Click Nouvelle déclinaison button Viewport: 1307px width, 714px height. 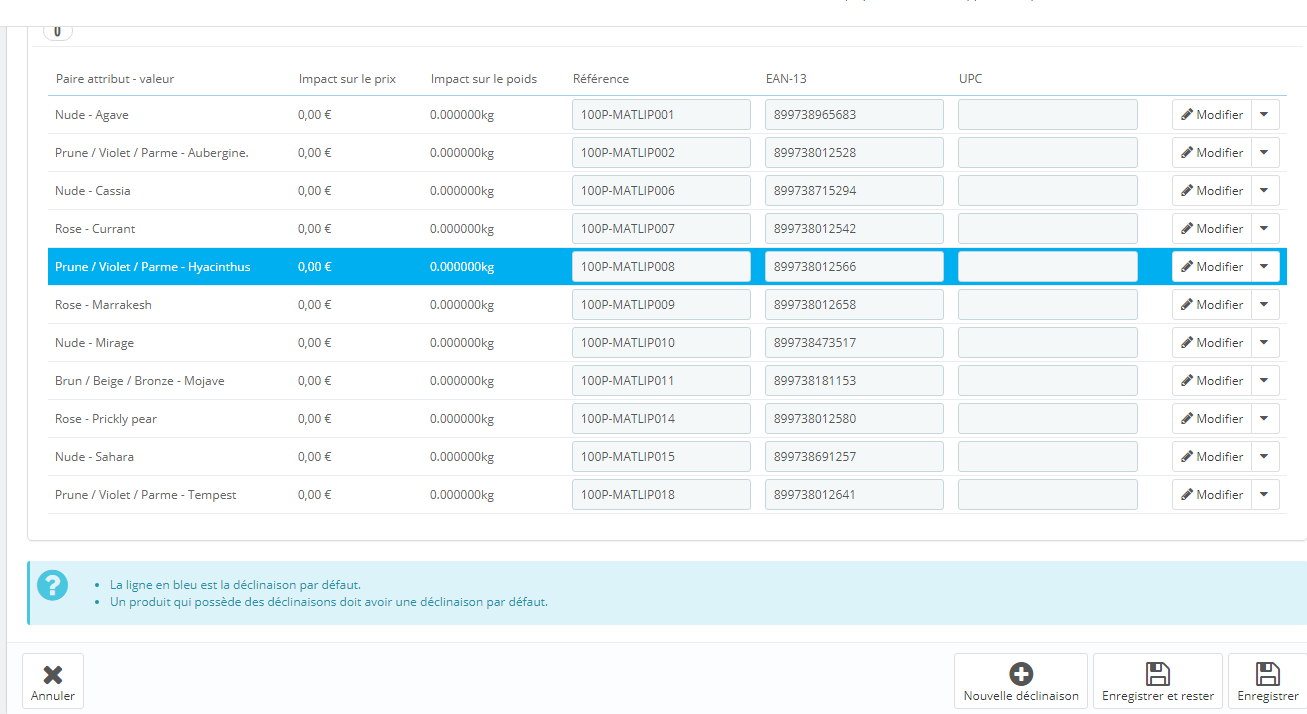coord(1021,681)
